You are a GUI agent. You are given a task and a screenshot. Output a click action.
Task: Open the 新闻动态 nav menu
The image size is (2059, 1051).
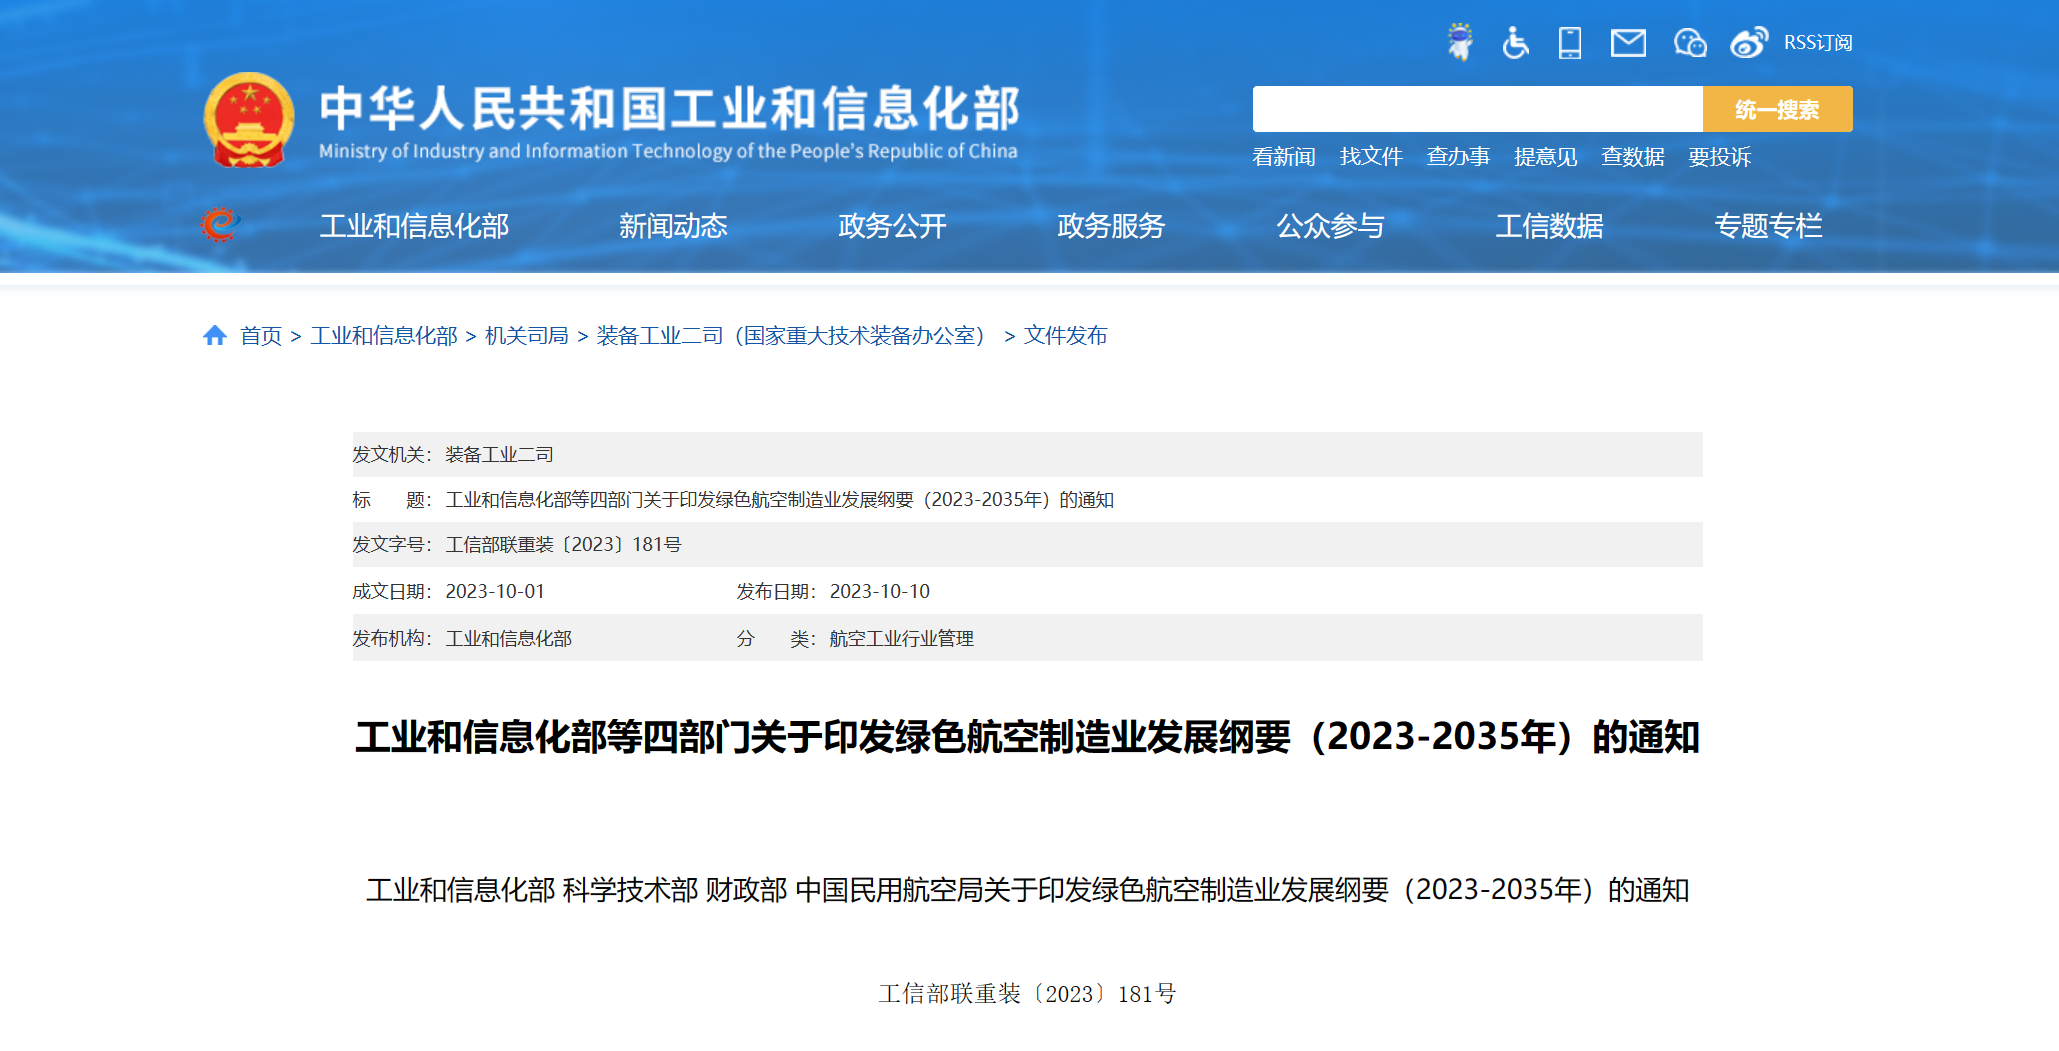[x=673, y=226]
